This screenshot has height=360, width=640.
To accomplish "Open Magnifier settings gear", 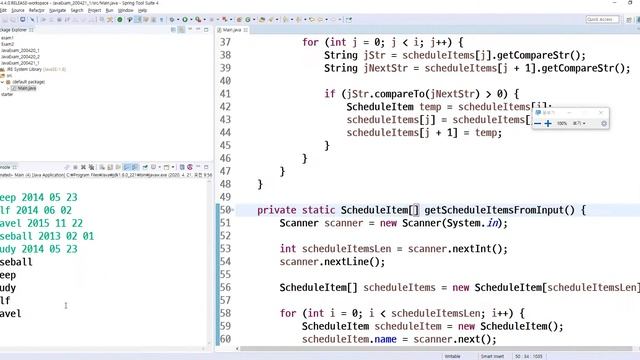I will (x=604, y=123).
